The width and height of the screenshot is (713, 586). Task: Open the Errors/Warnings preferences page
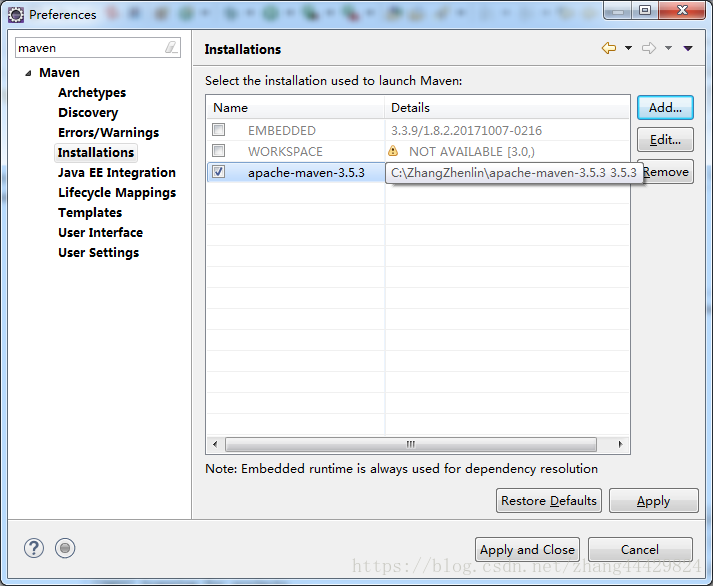coord(109,133)
